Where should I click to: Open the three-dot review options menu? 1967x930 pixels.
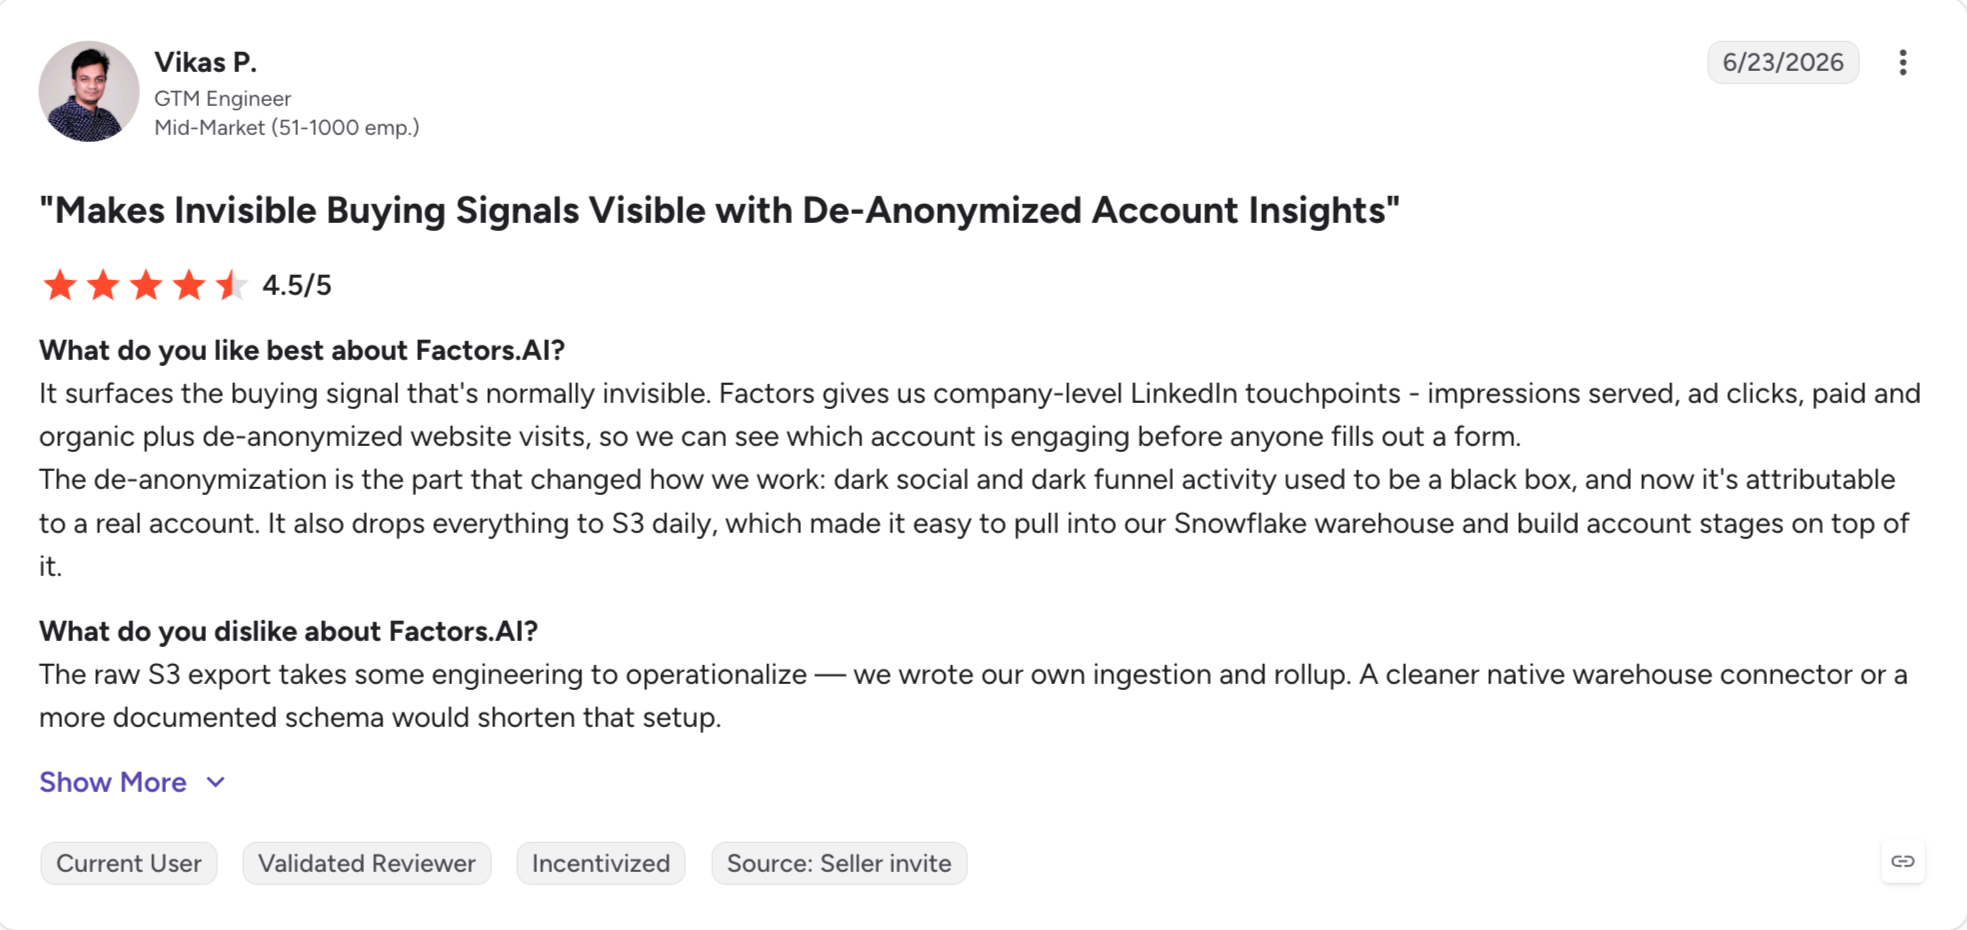(x=1902, y=63)
